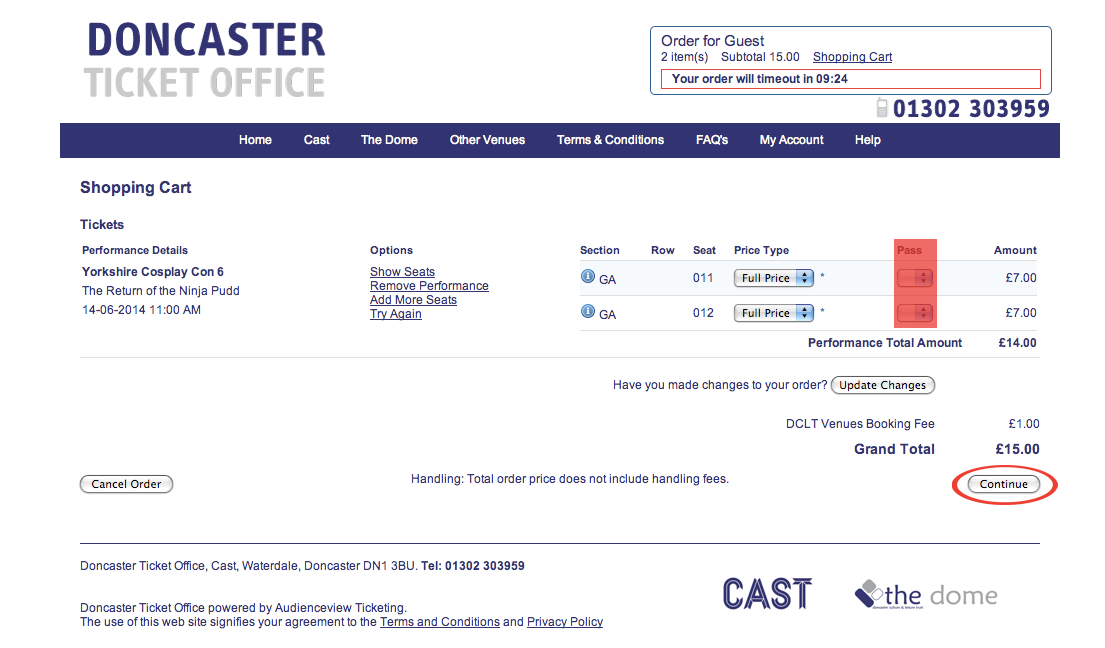Click seat number 012
This screenshot has height=648, width=1105.
(x=703, y=313)
